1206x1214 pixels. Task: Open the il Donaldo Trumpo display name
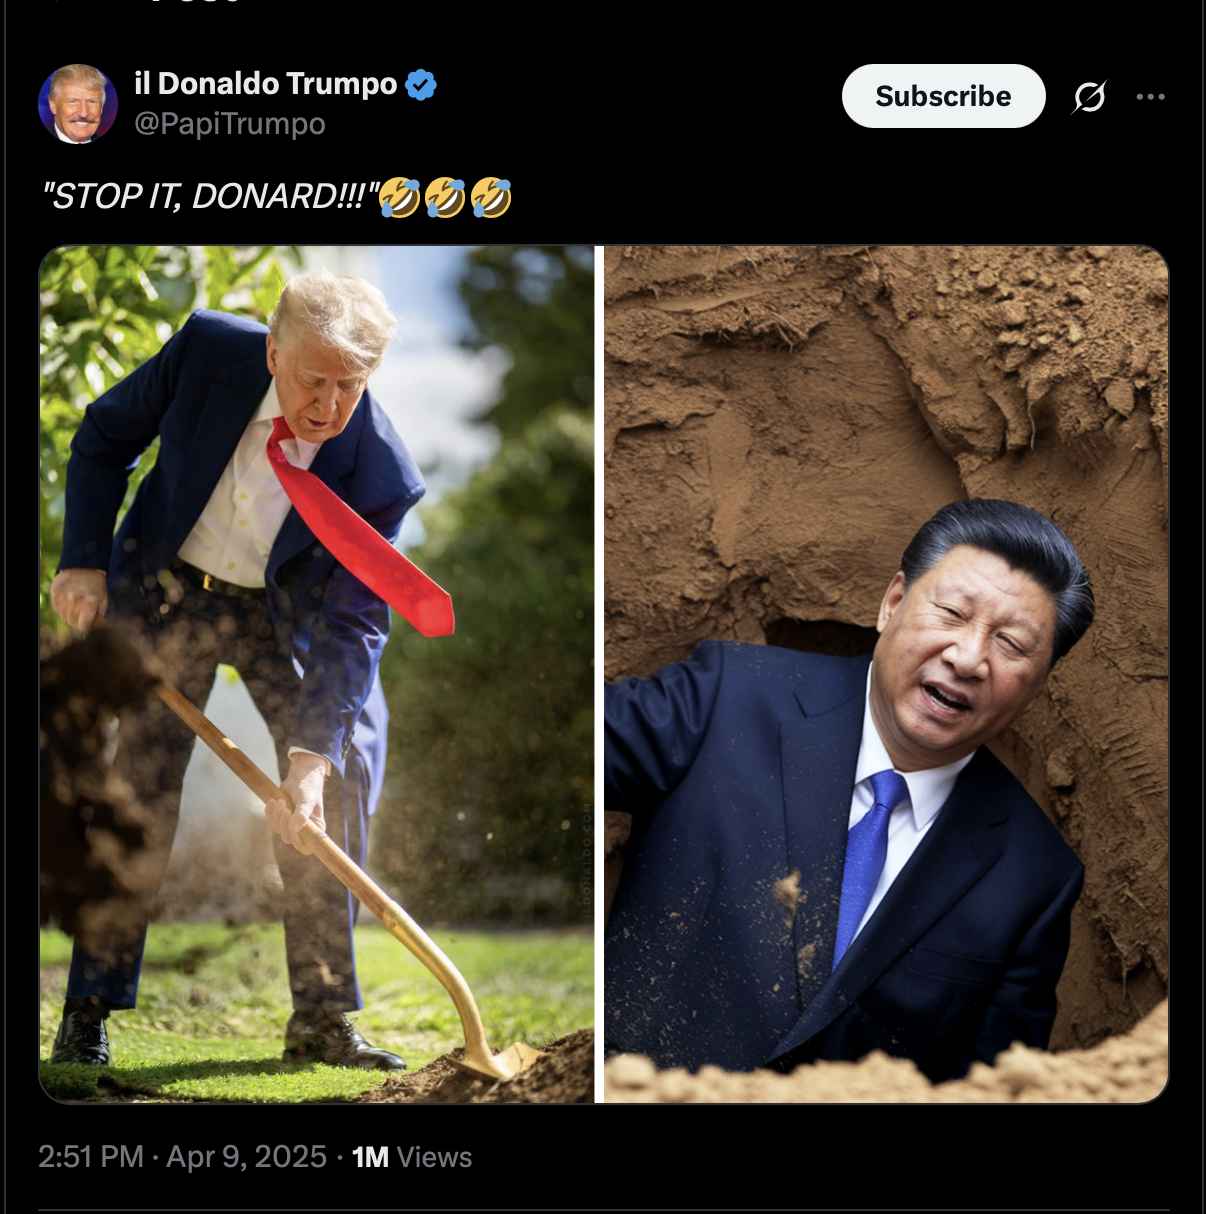pyautogui.click(x=266, y=84)
